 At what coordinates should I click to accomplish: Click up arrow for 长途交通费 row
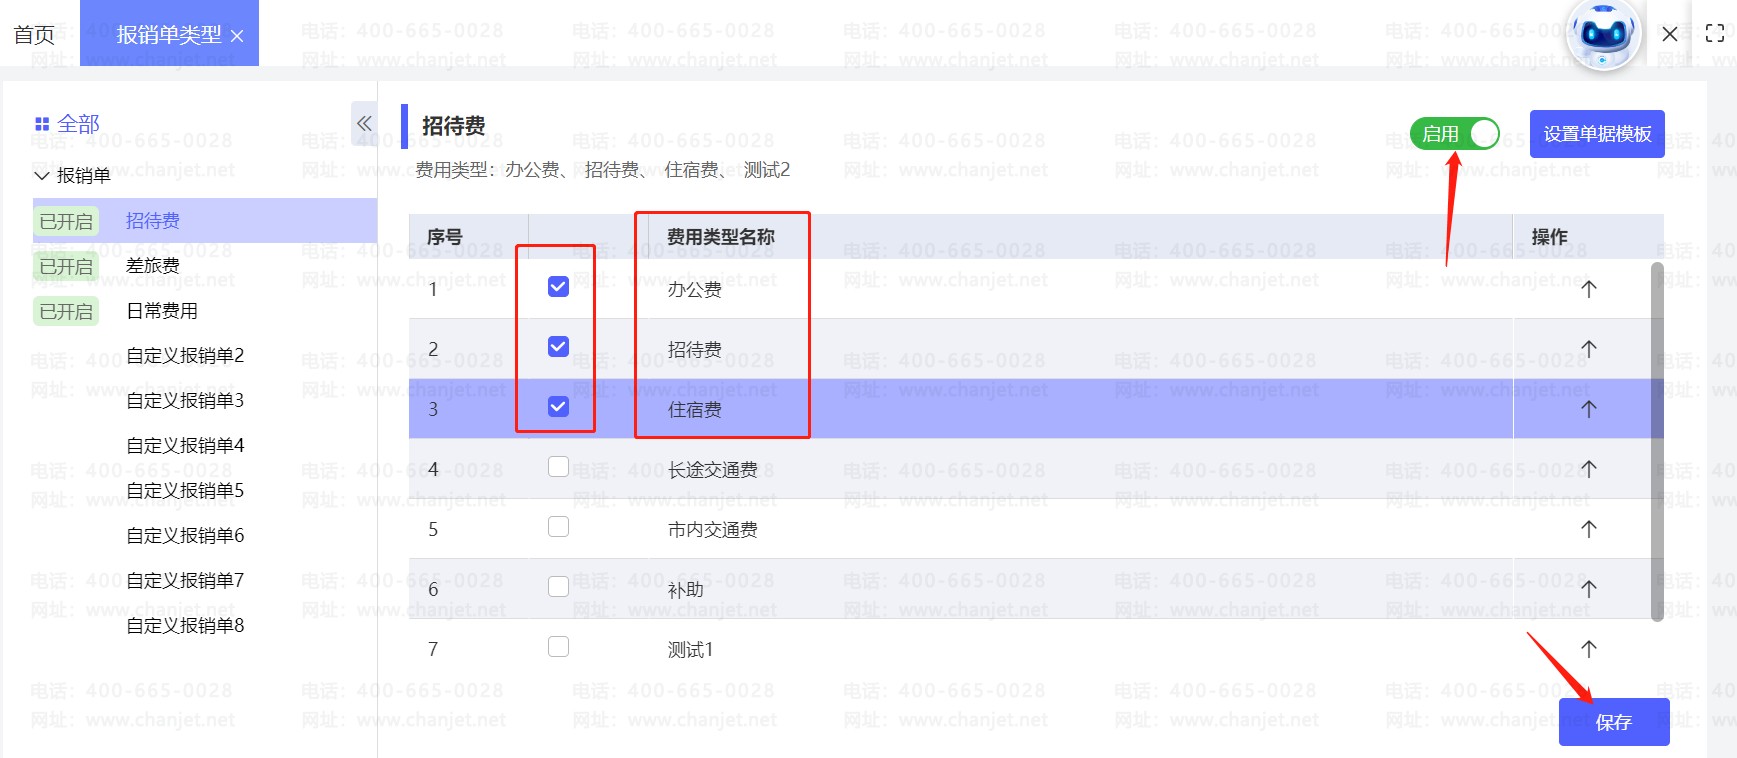pos(1588,469)
